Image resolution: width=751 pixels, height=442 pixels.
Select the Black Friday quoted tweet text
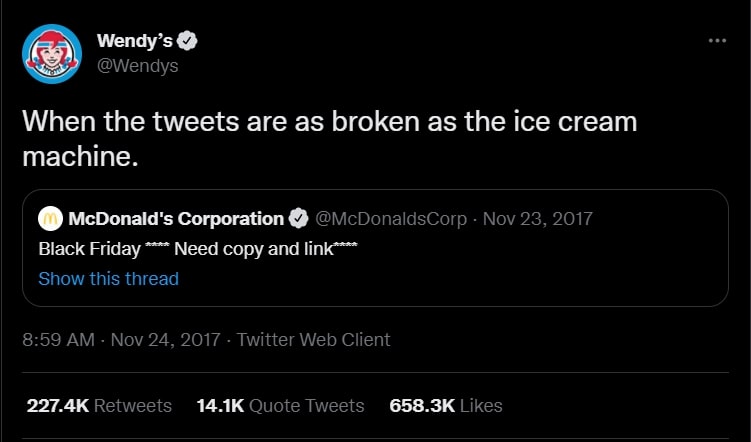click(198, 249)
